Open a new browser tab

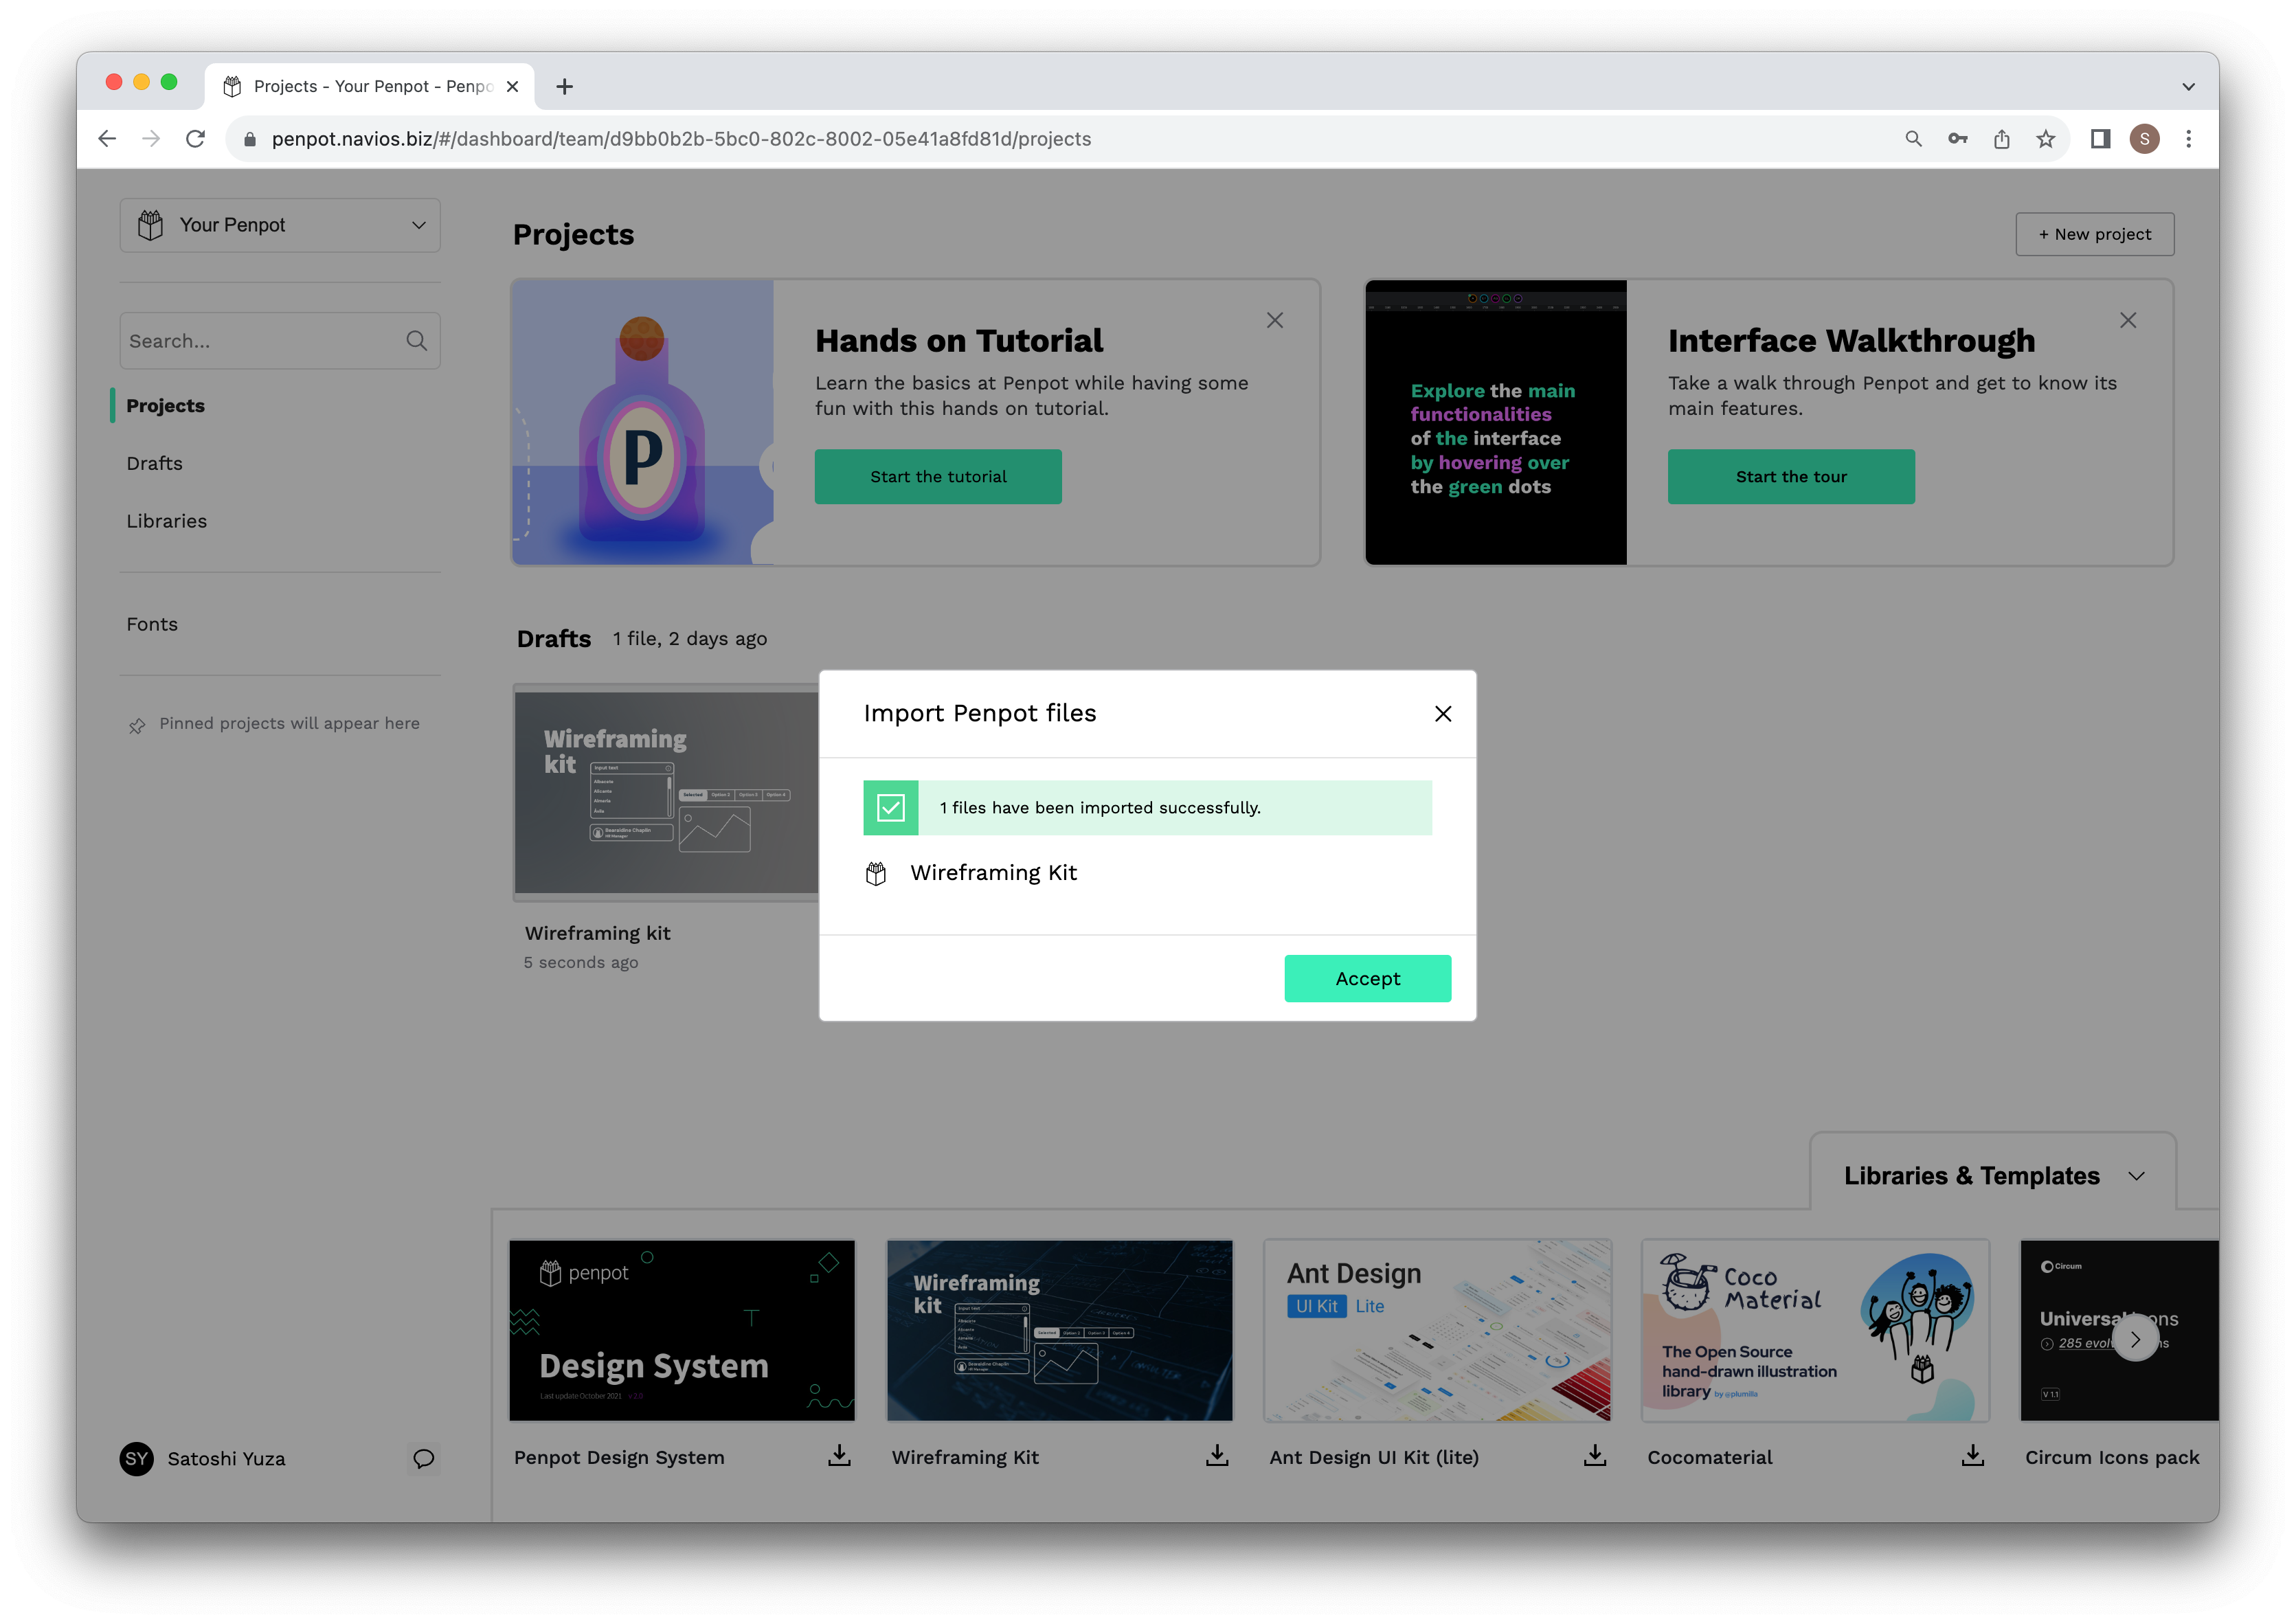pos(564,87)
